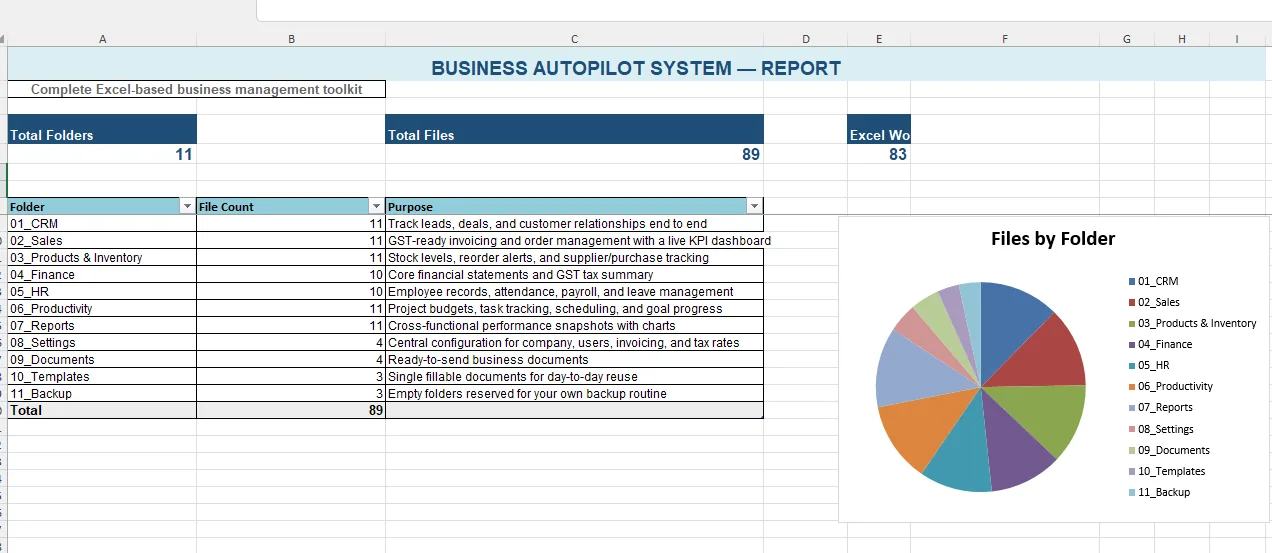Open the Purpose column filter dropdown
Viewport: 1272px width, 553px height.
point(755,206)
